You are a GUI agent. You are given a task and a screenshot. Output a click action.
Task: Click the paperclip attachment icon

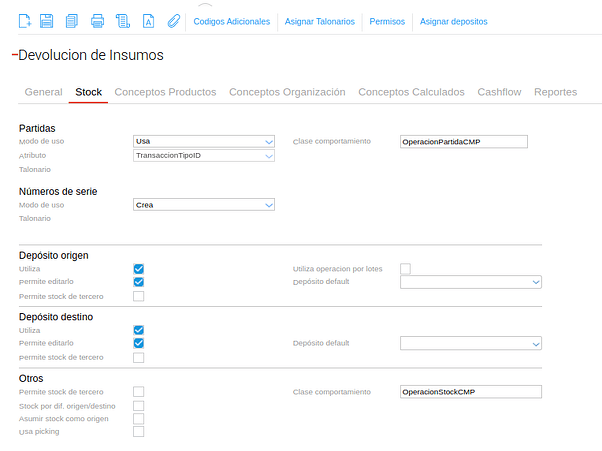(x=173, y=20)
